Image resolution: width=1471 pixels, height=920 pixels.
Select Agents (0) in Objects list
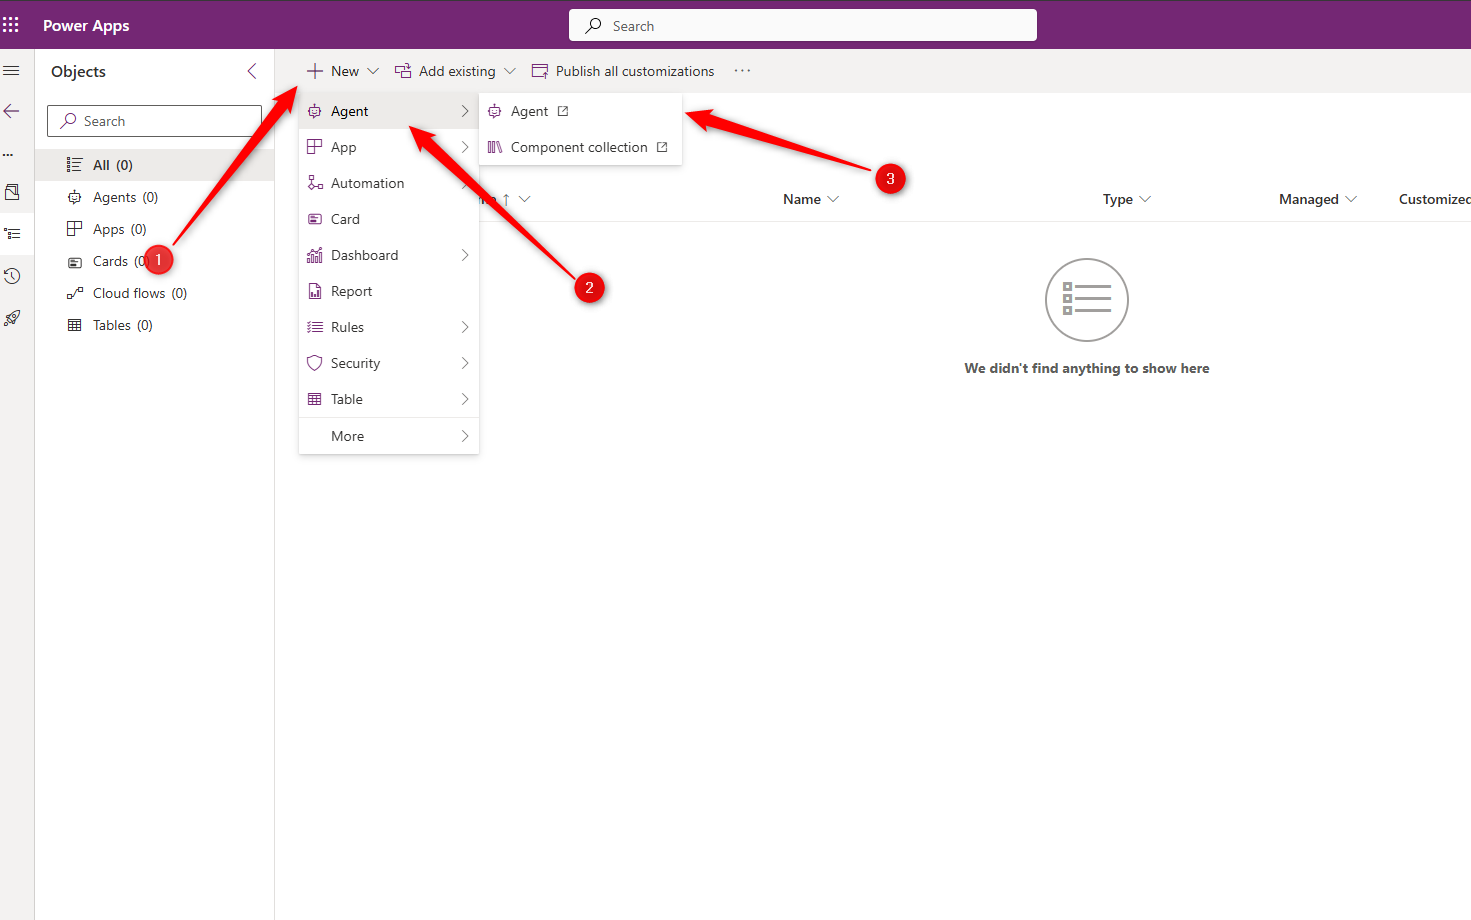[154, 197]
